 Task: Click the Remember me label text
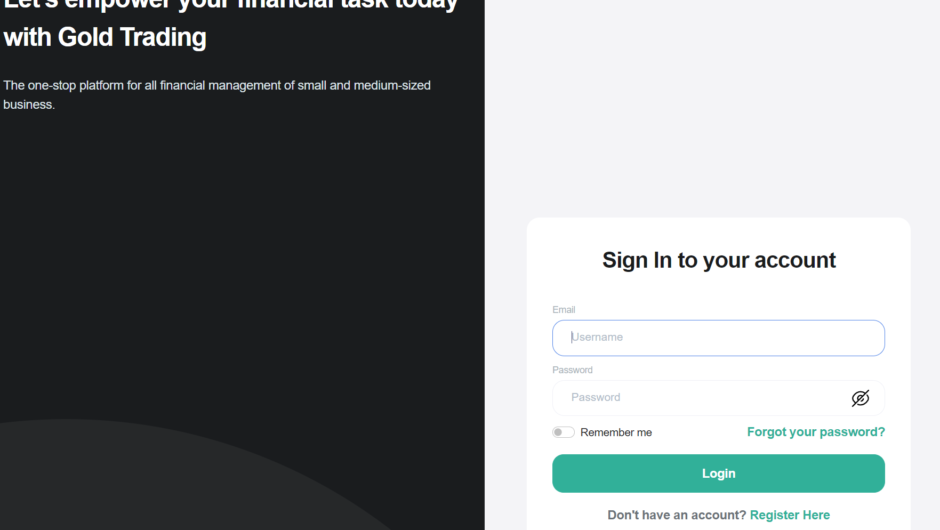[x=615, y=432]
